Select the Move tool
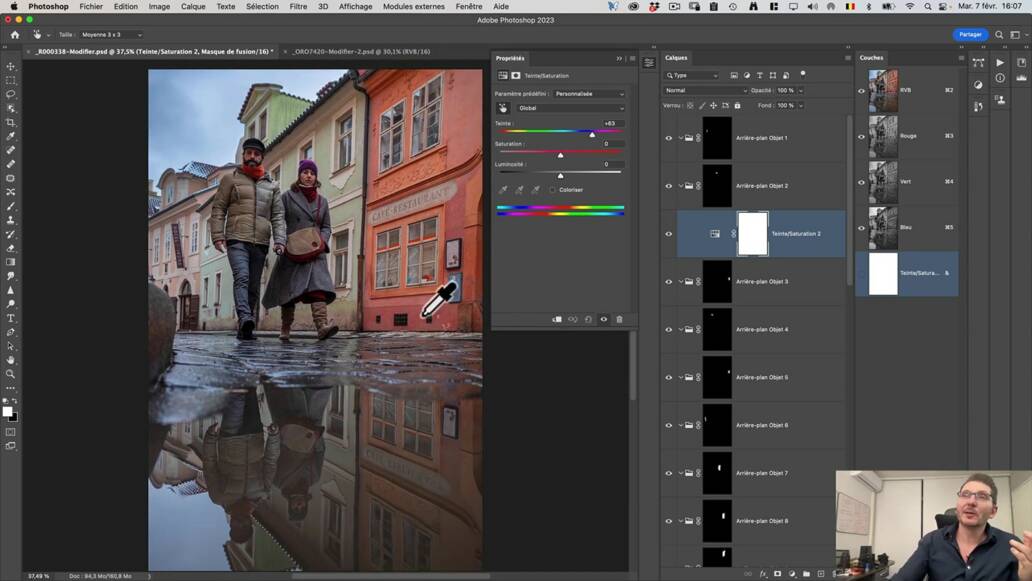 pos(11,66)
